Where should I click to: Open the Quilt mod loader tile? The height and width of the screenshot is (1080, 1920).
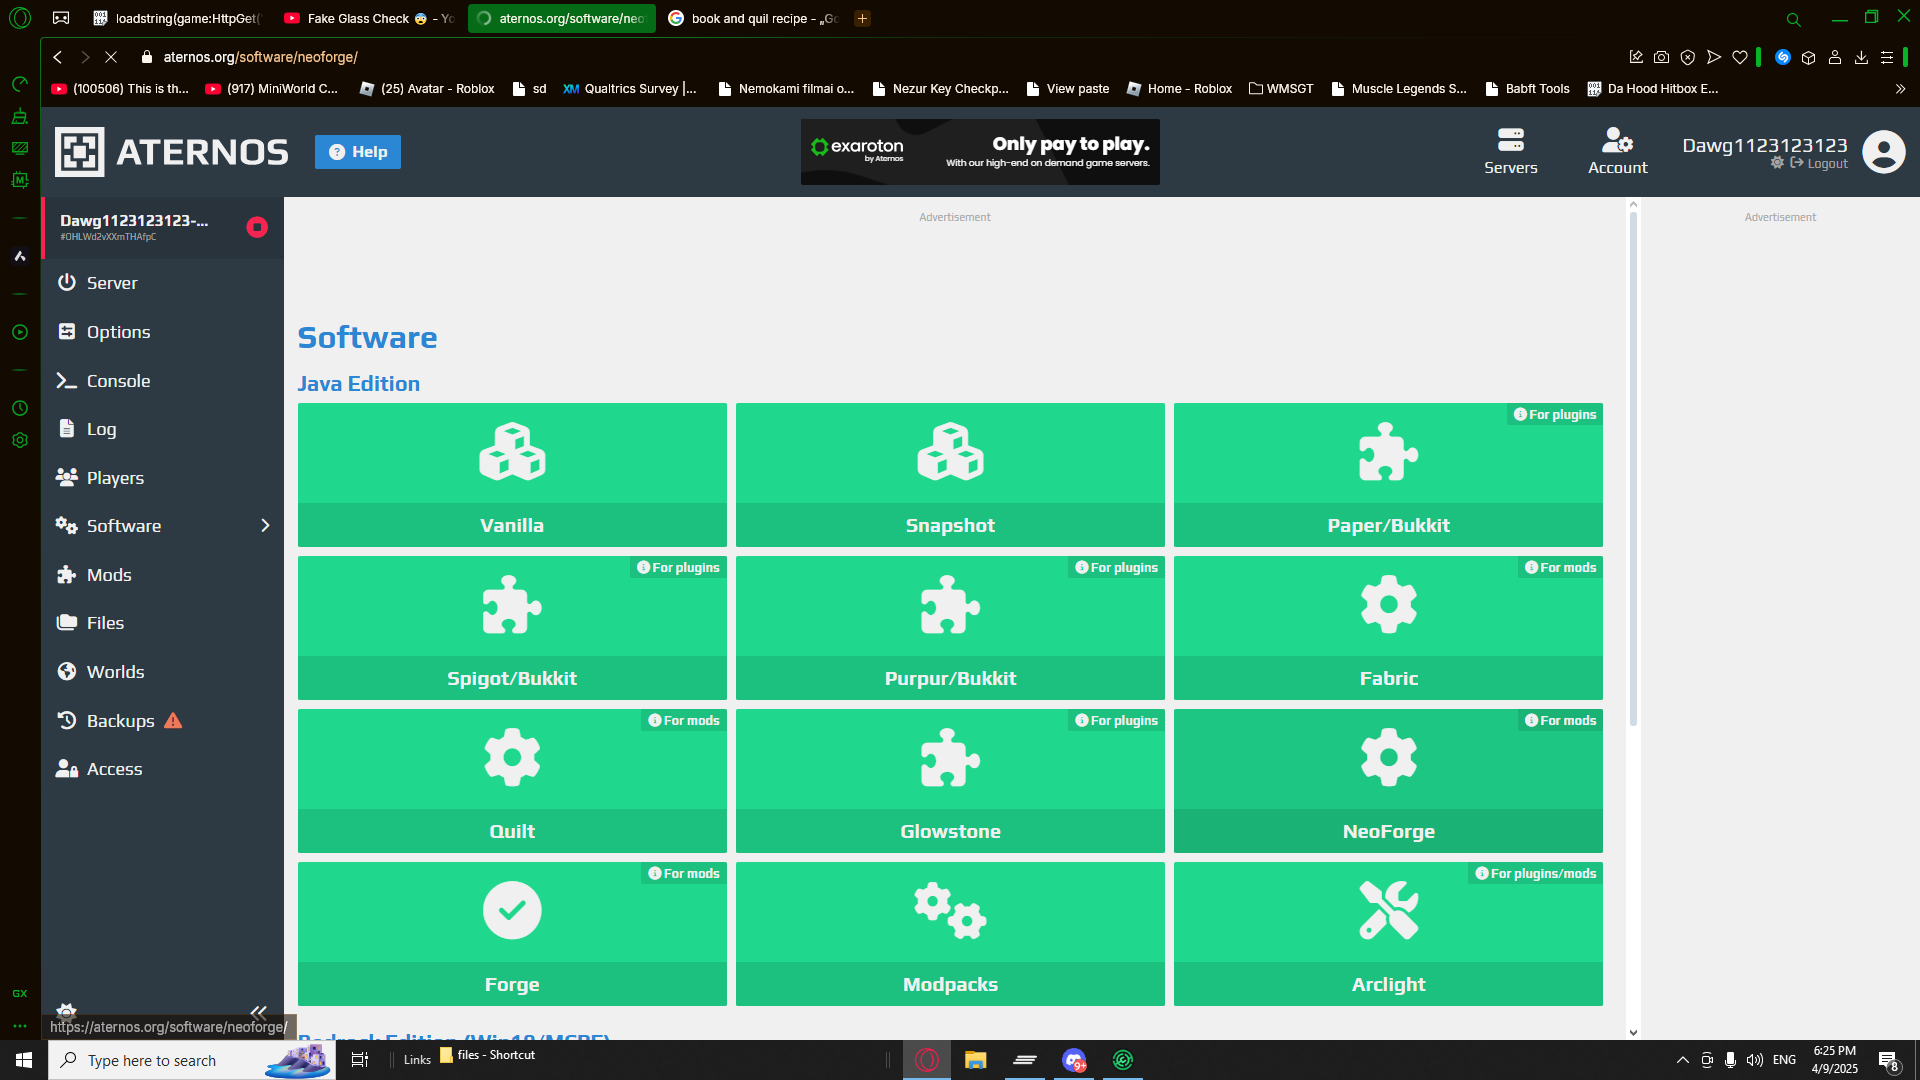point(512,781)
